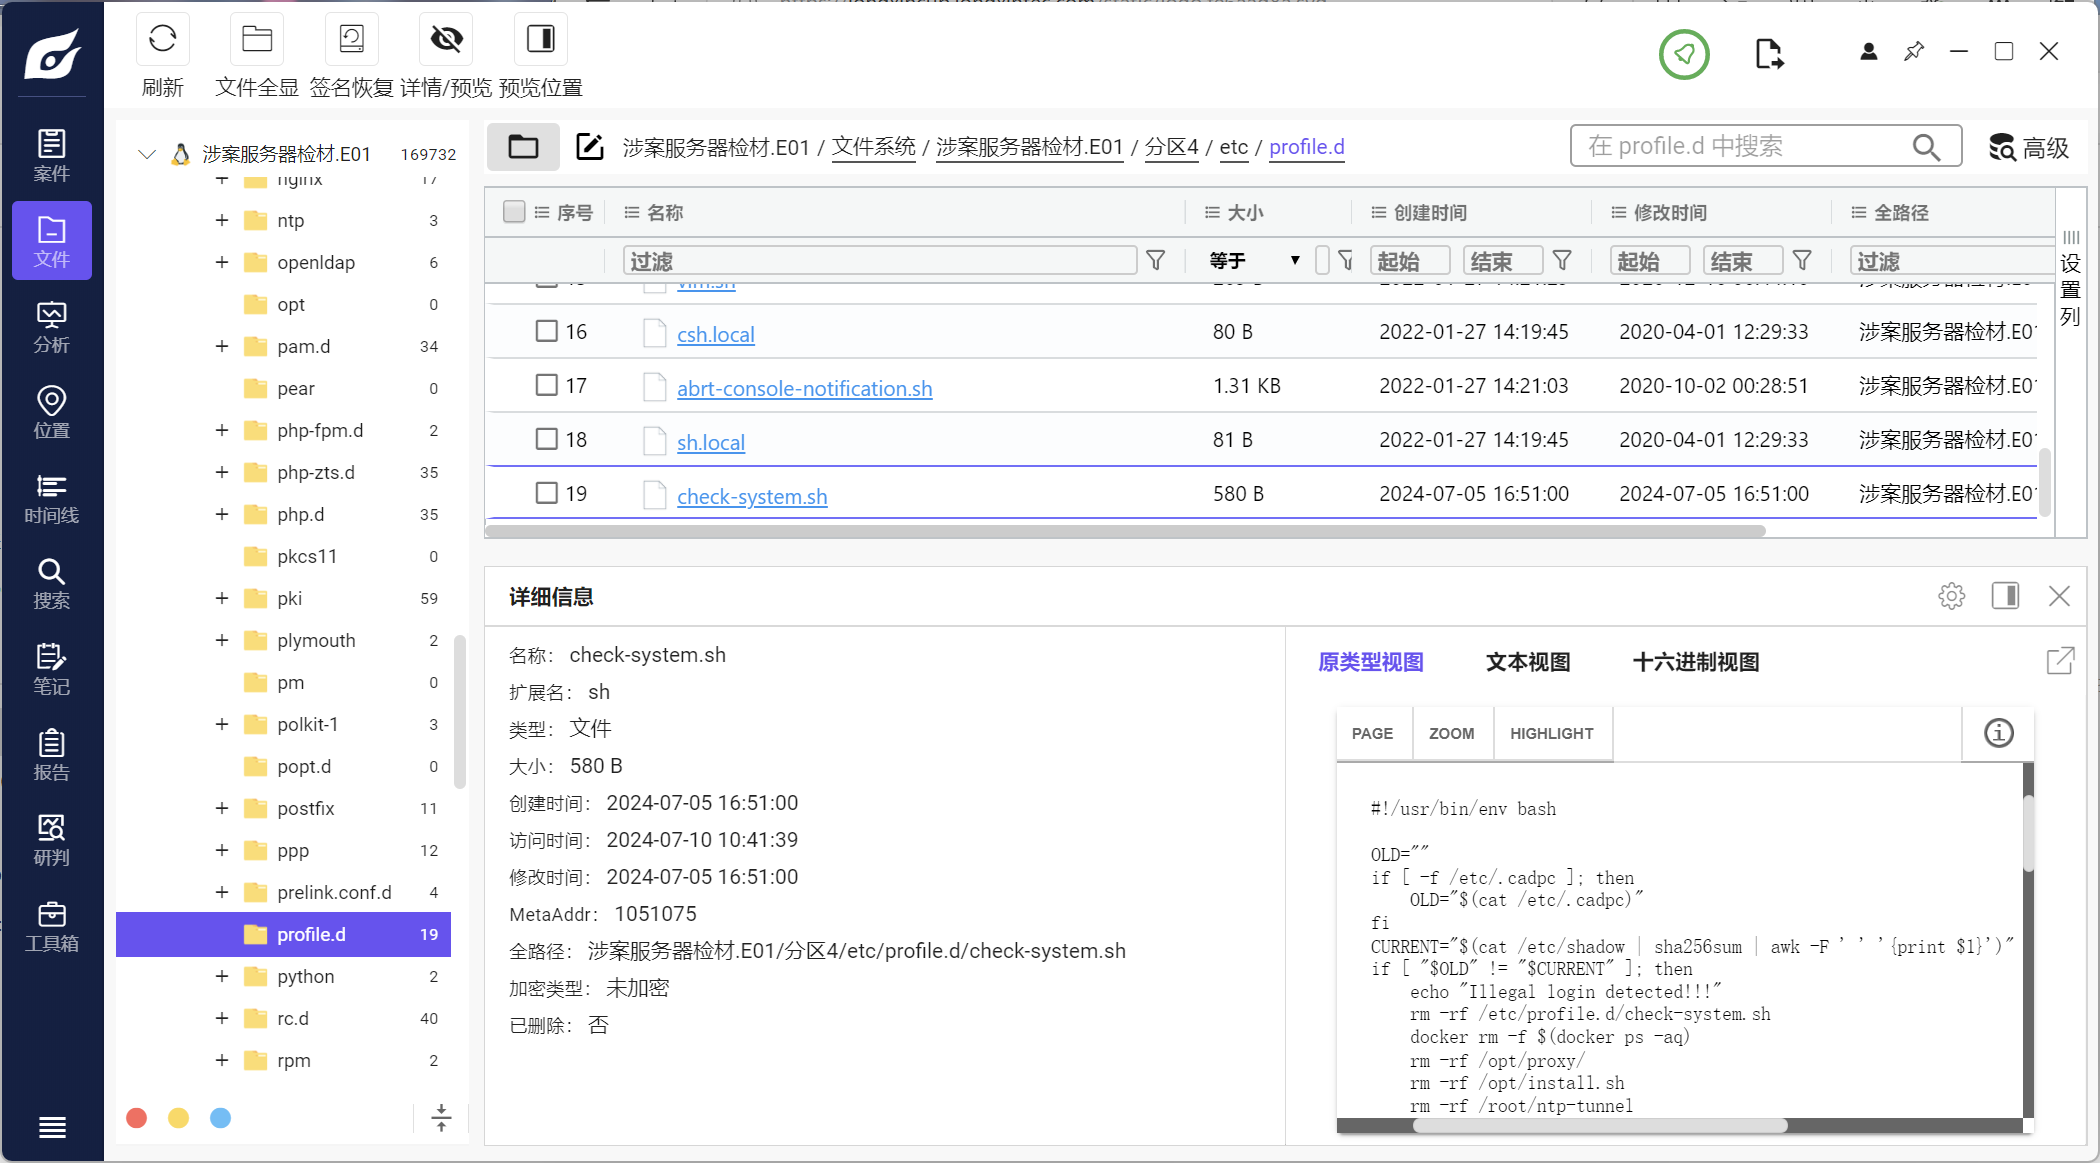Open the 报告 report sidebar section
Viewport: 2100px width, 1163px height.
52,754
